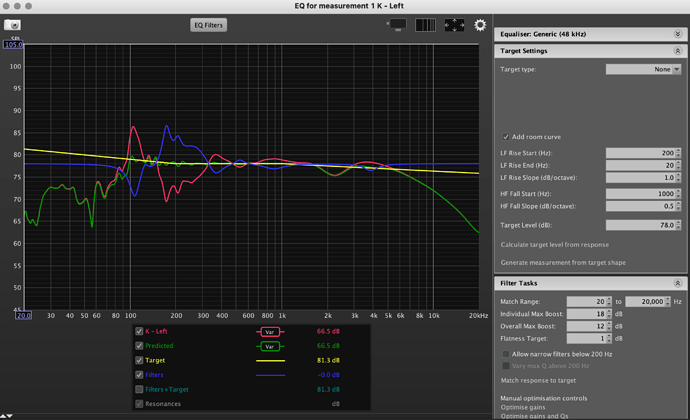Hide the Predicted trace
The height and width of the screenshot is (420, 690).
tap(139, 346)
